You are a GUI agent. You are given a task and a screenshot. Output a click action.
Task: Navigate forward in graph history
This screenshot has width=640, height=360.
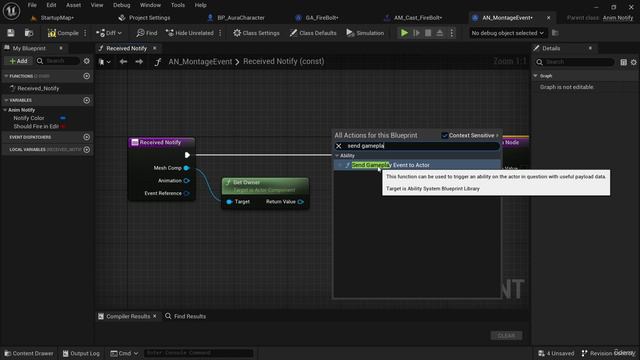(x=139, y=62)
